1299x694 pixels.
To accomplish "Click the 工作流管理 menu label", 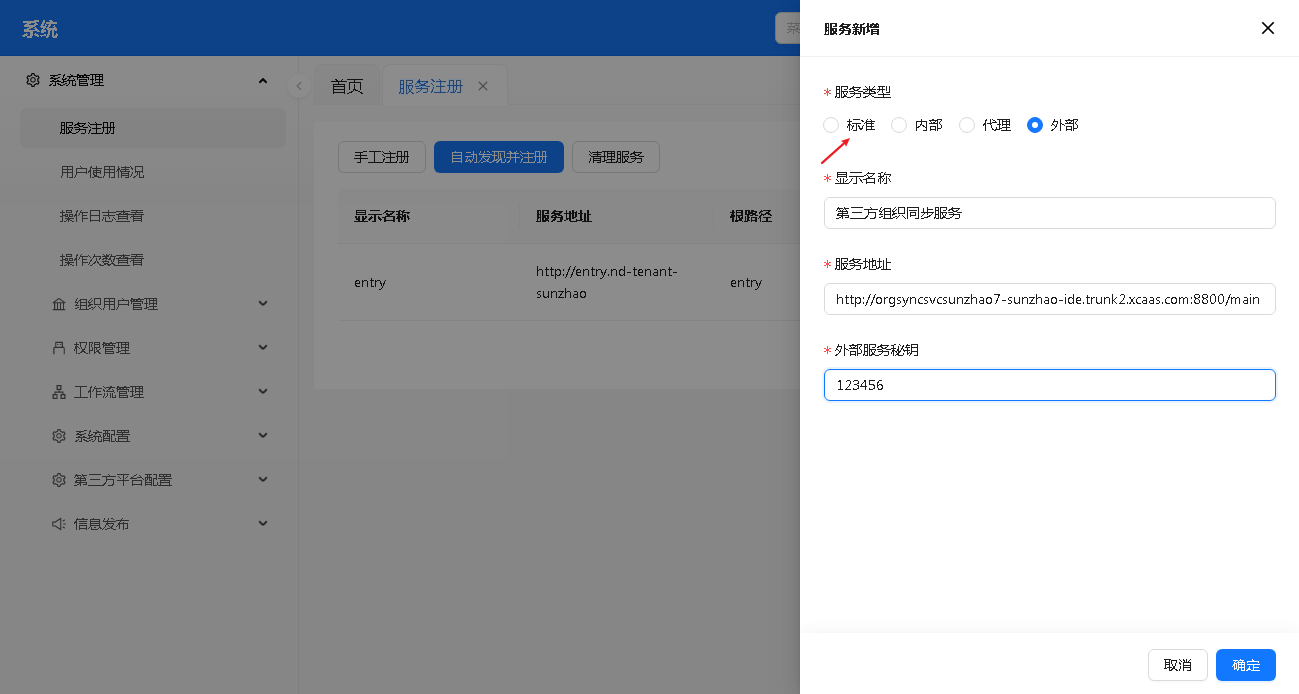I will [109, 392].
